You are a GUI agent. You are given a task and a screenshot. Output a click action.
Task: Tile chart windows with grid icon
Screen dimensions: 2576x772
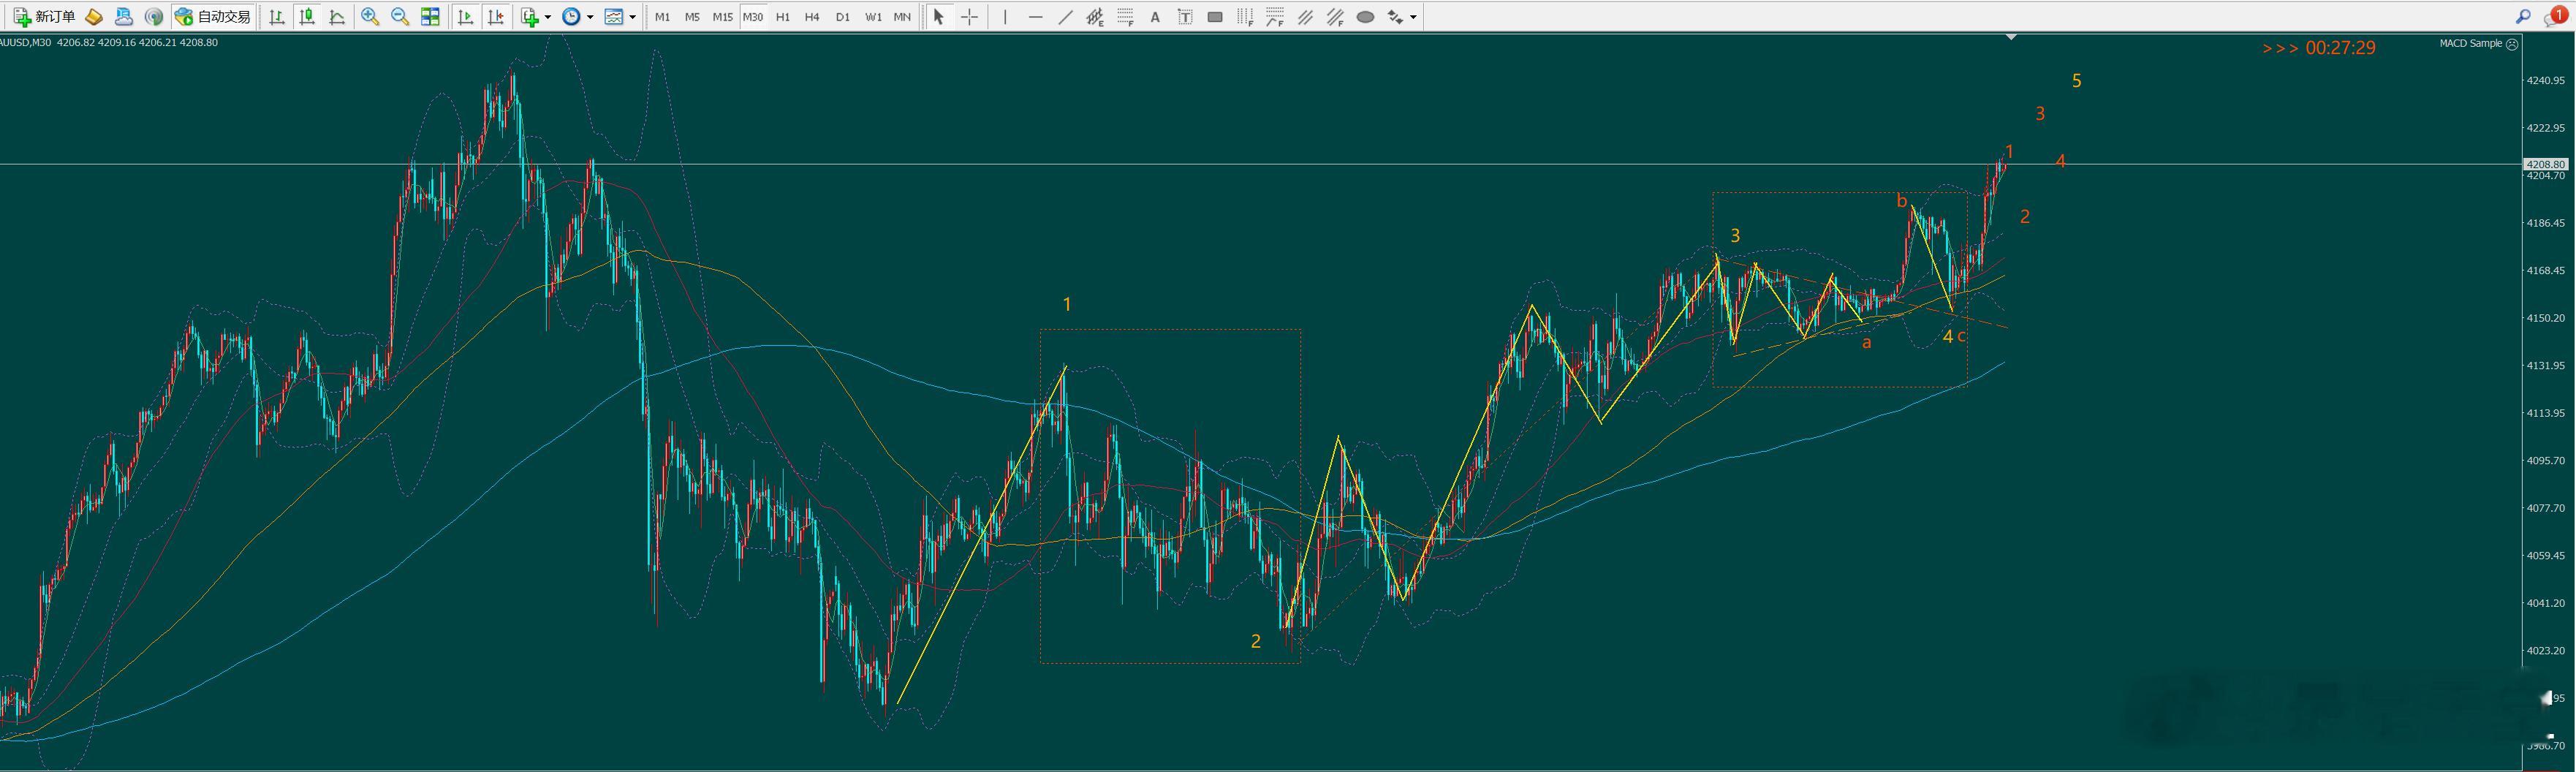tap(430, 17)
